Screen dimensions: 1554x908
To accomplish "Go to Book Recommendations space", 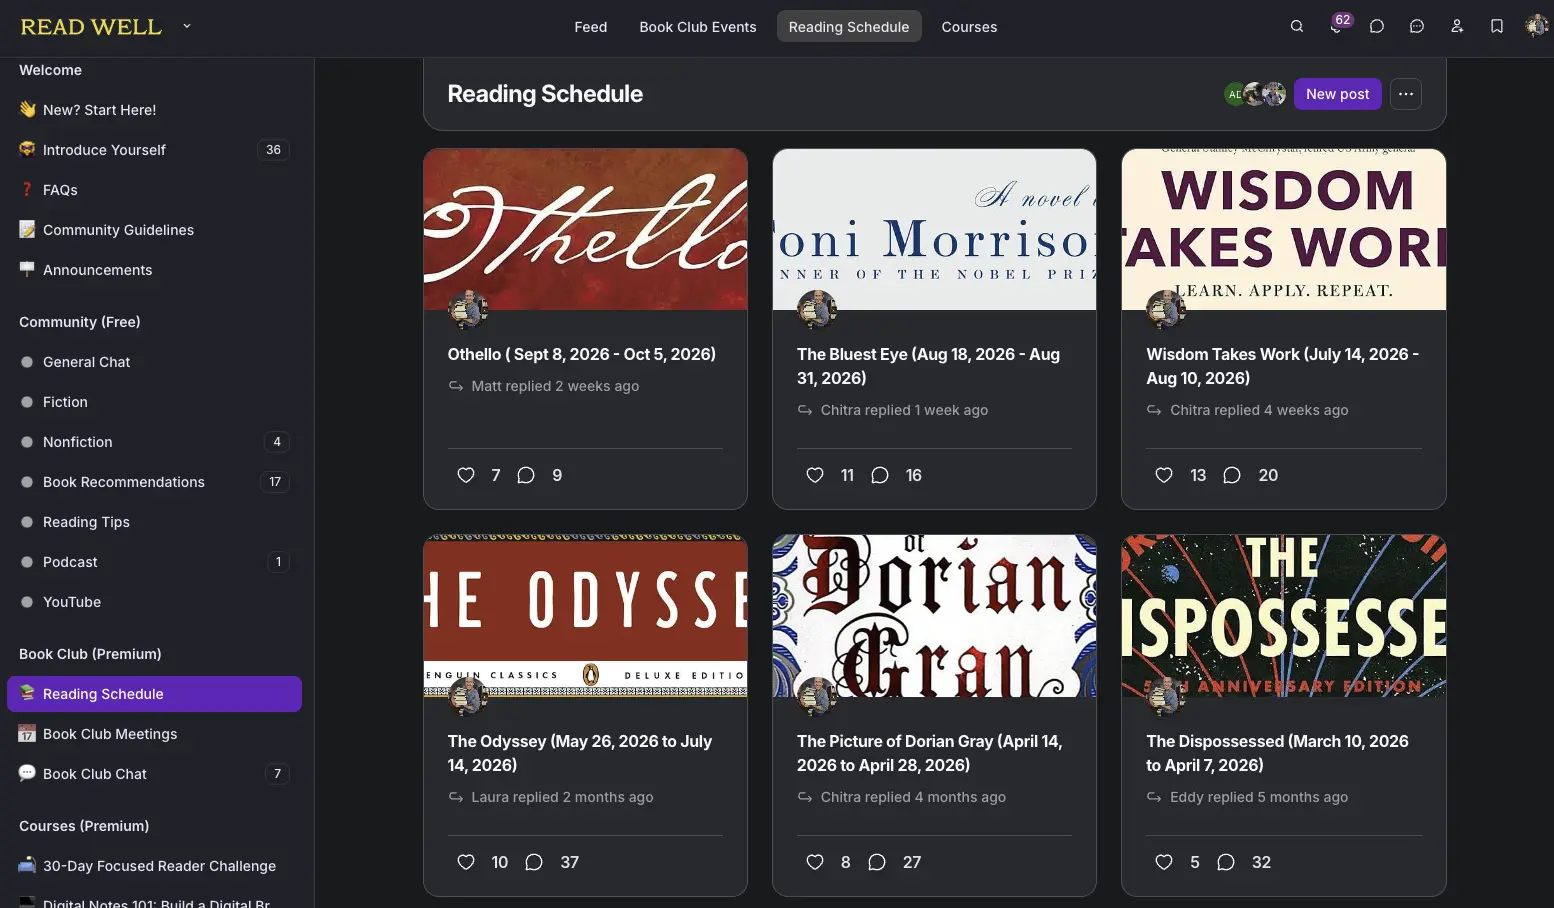I will coord(155,482).
